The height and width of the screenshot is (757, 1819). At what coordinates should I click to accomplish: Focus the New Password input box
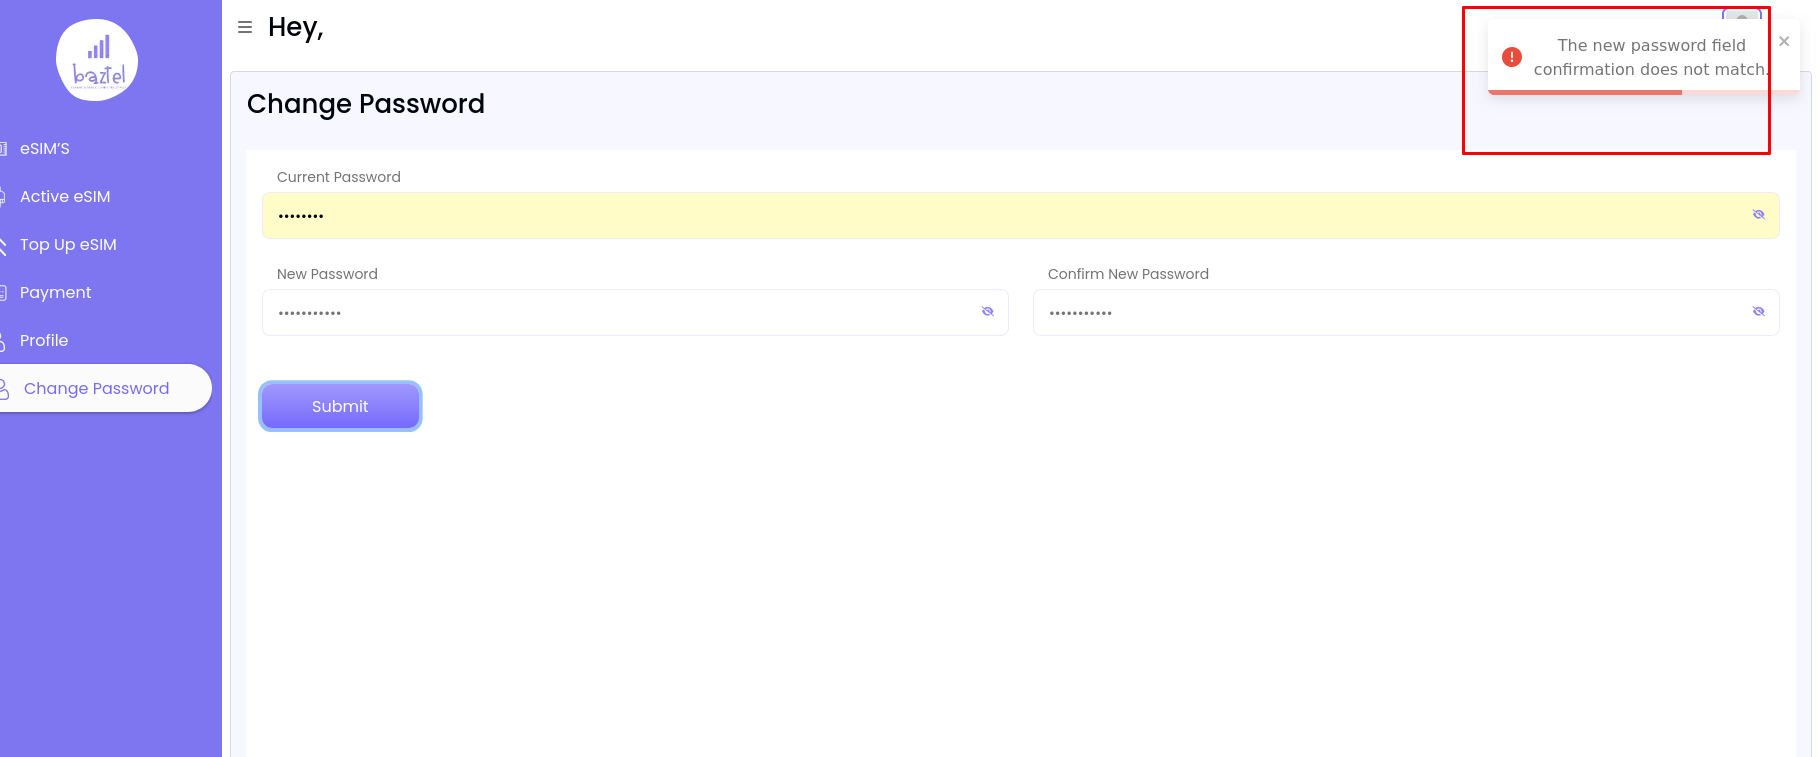pos(620,313)
